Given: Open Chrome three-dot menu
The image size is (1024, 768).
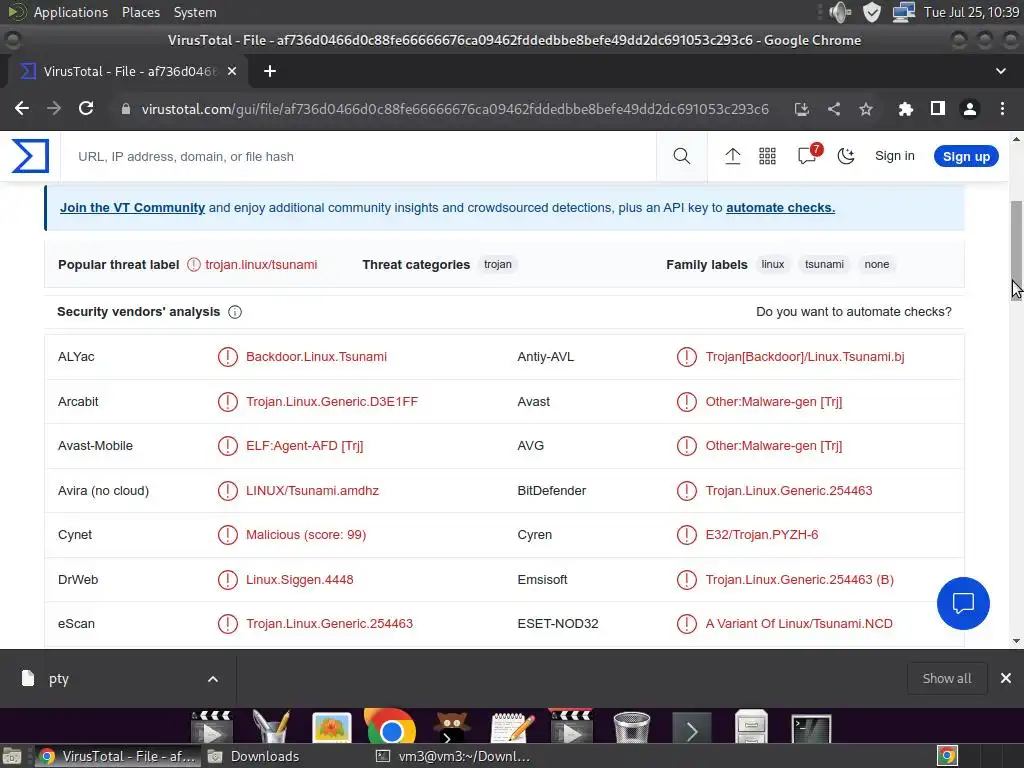Looking at the screenshot, I should pos(1002,109).
